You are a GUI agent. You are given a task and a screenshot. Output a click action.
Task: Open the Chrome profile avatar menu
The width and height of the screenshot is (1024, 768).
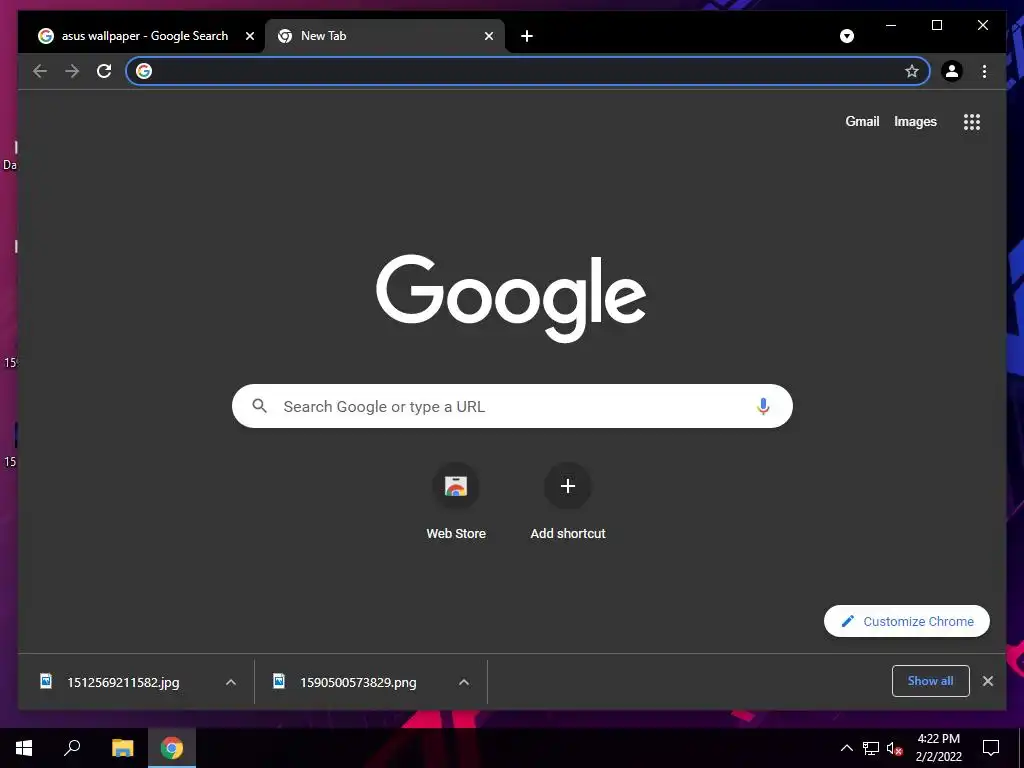pos(952,71)
